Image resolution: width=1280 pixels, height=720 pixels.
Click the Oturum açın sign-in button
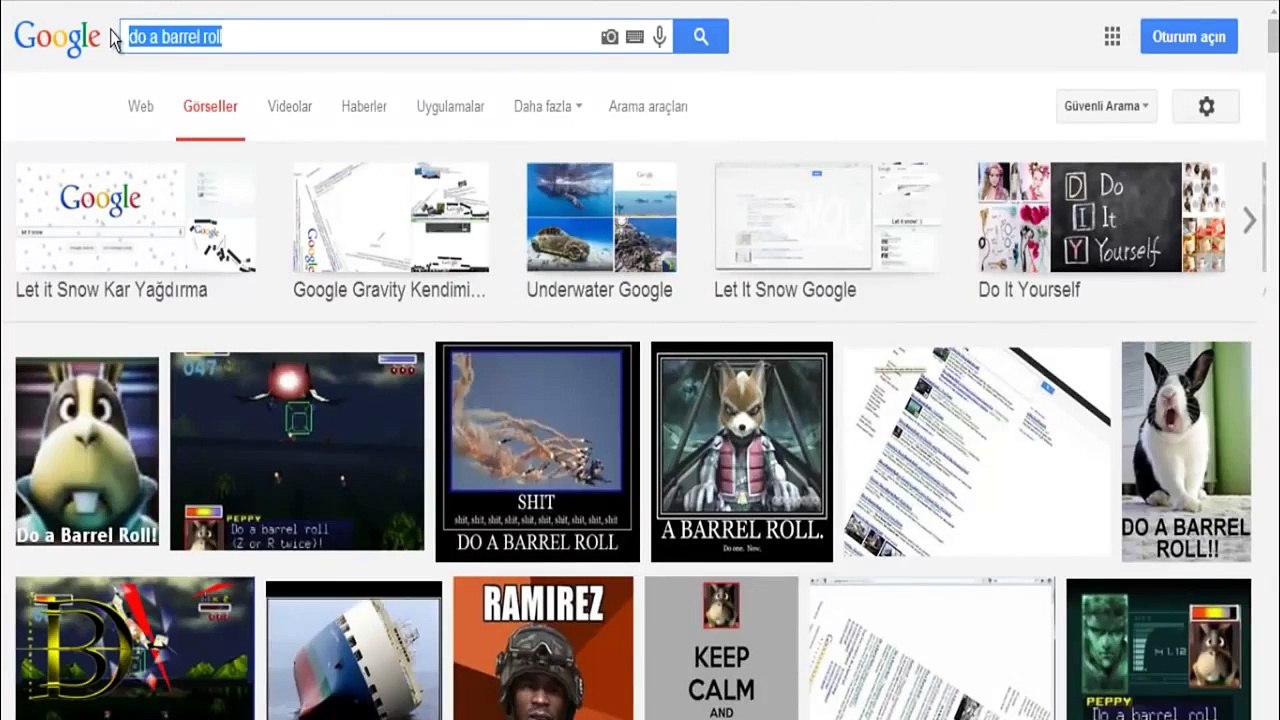[1189, 37]
